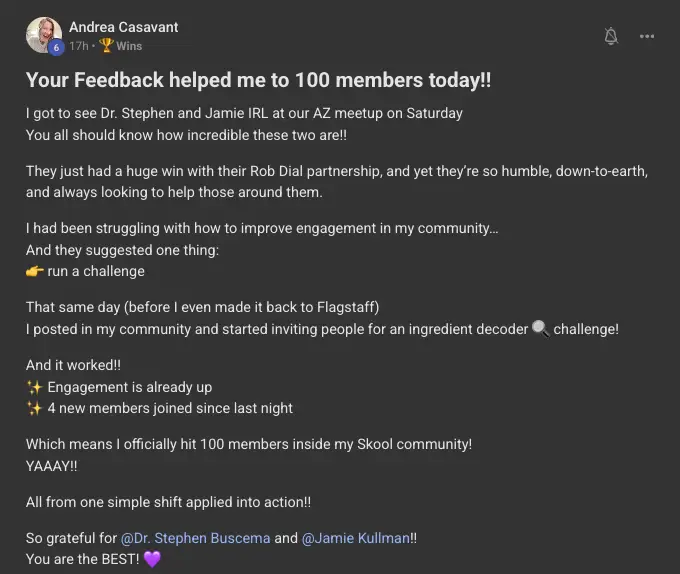Screen dimensions: 680x574
Task: Click the 'And it worked!!' line
Action: 74,366
